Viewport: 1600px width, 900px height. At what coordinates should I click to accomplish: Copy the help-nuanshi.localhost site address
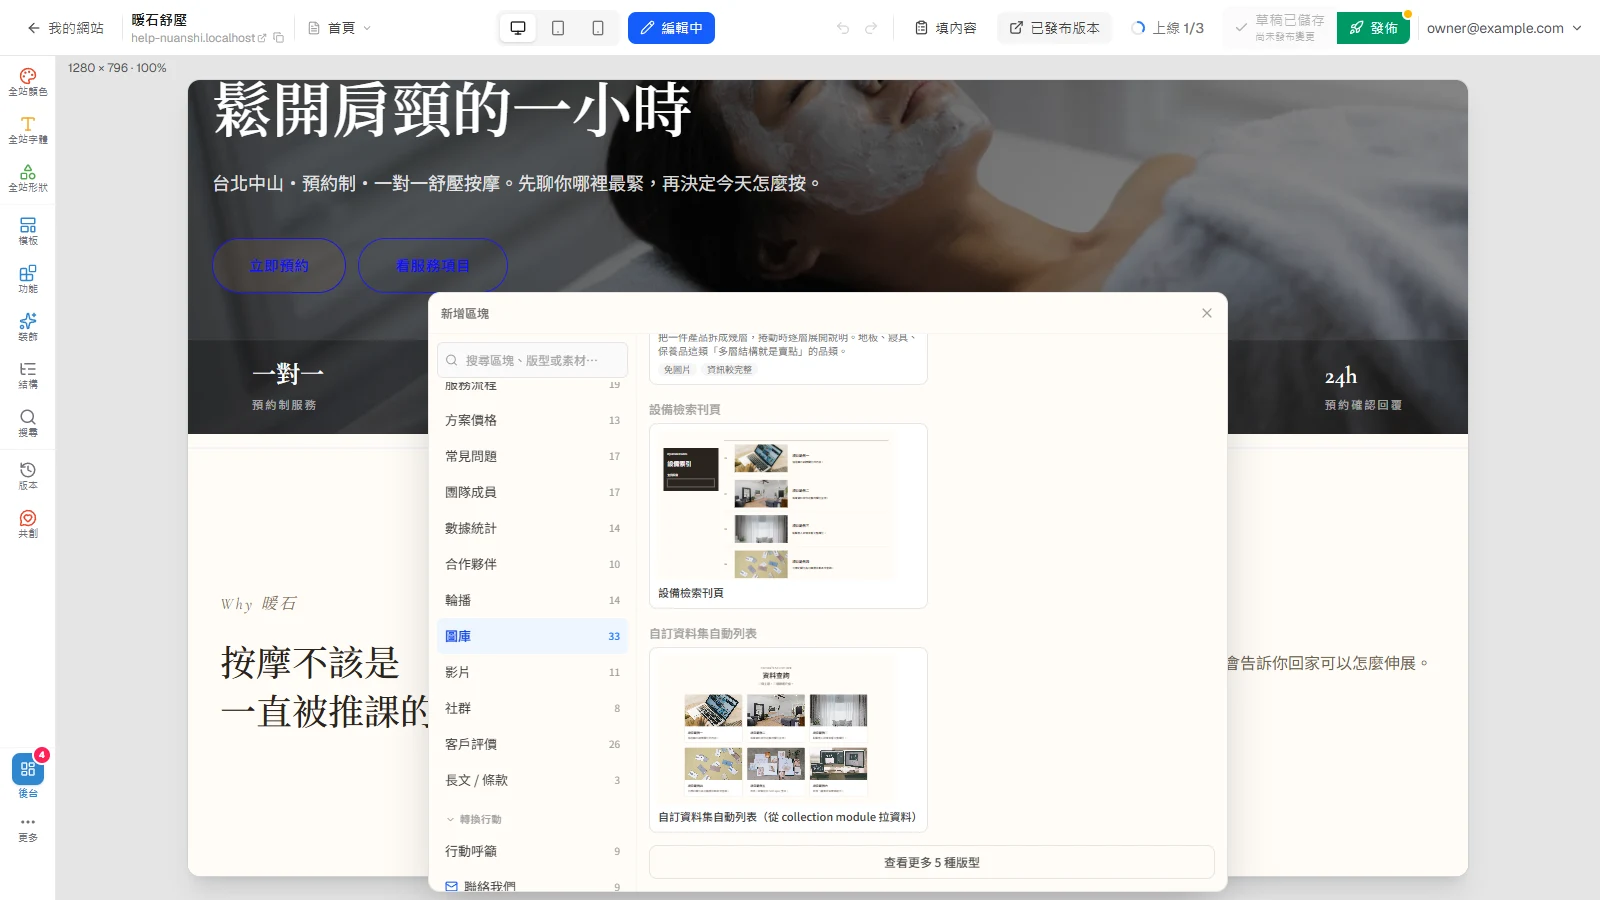[279, 38]
